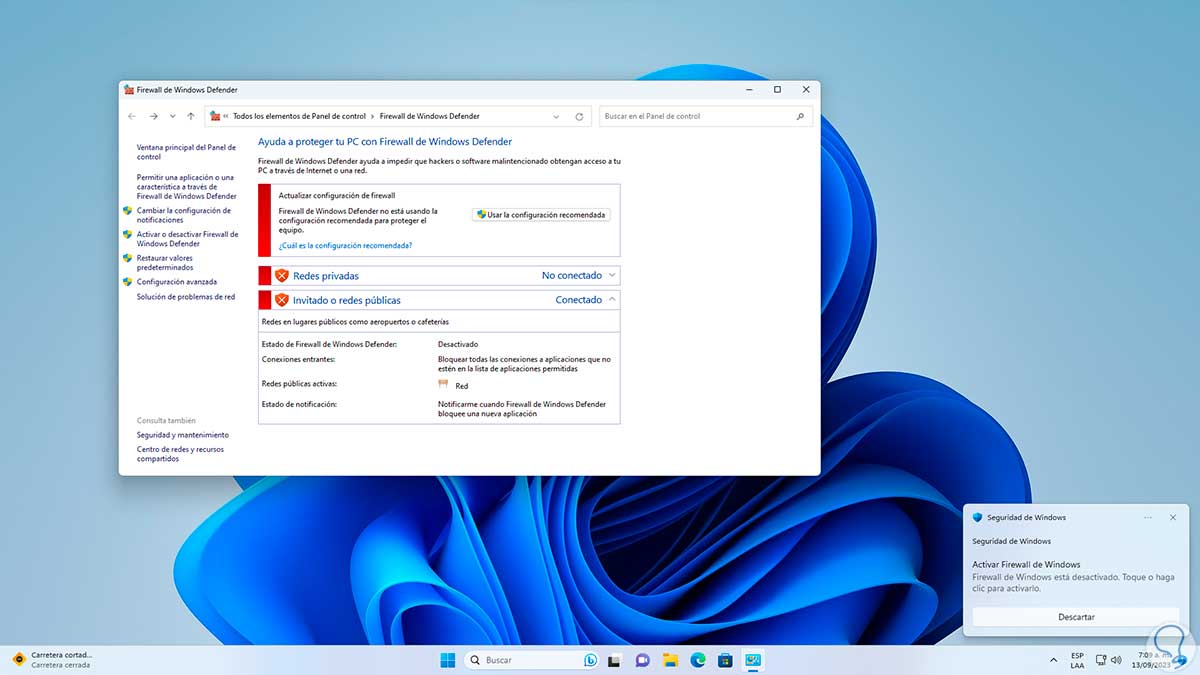This screenshot has height=675, width=1200.
Task: Click the red shield icon for Redes privadas
Action: point(282,275)
